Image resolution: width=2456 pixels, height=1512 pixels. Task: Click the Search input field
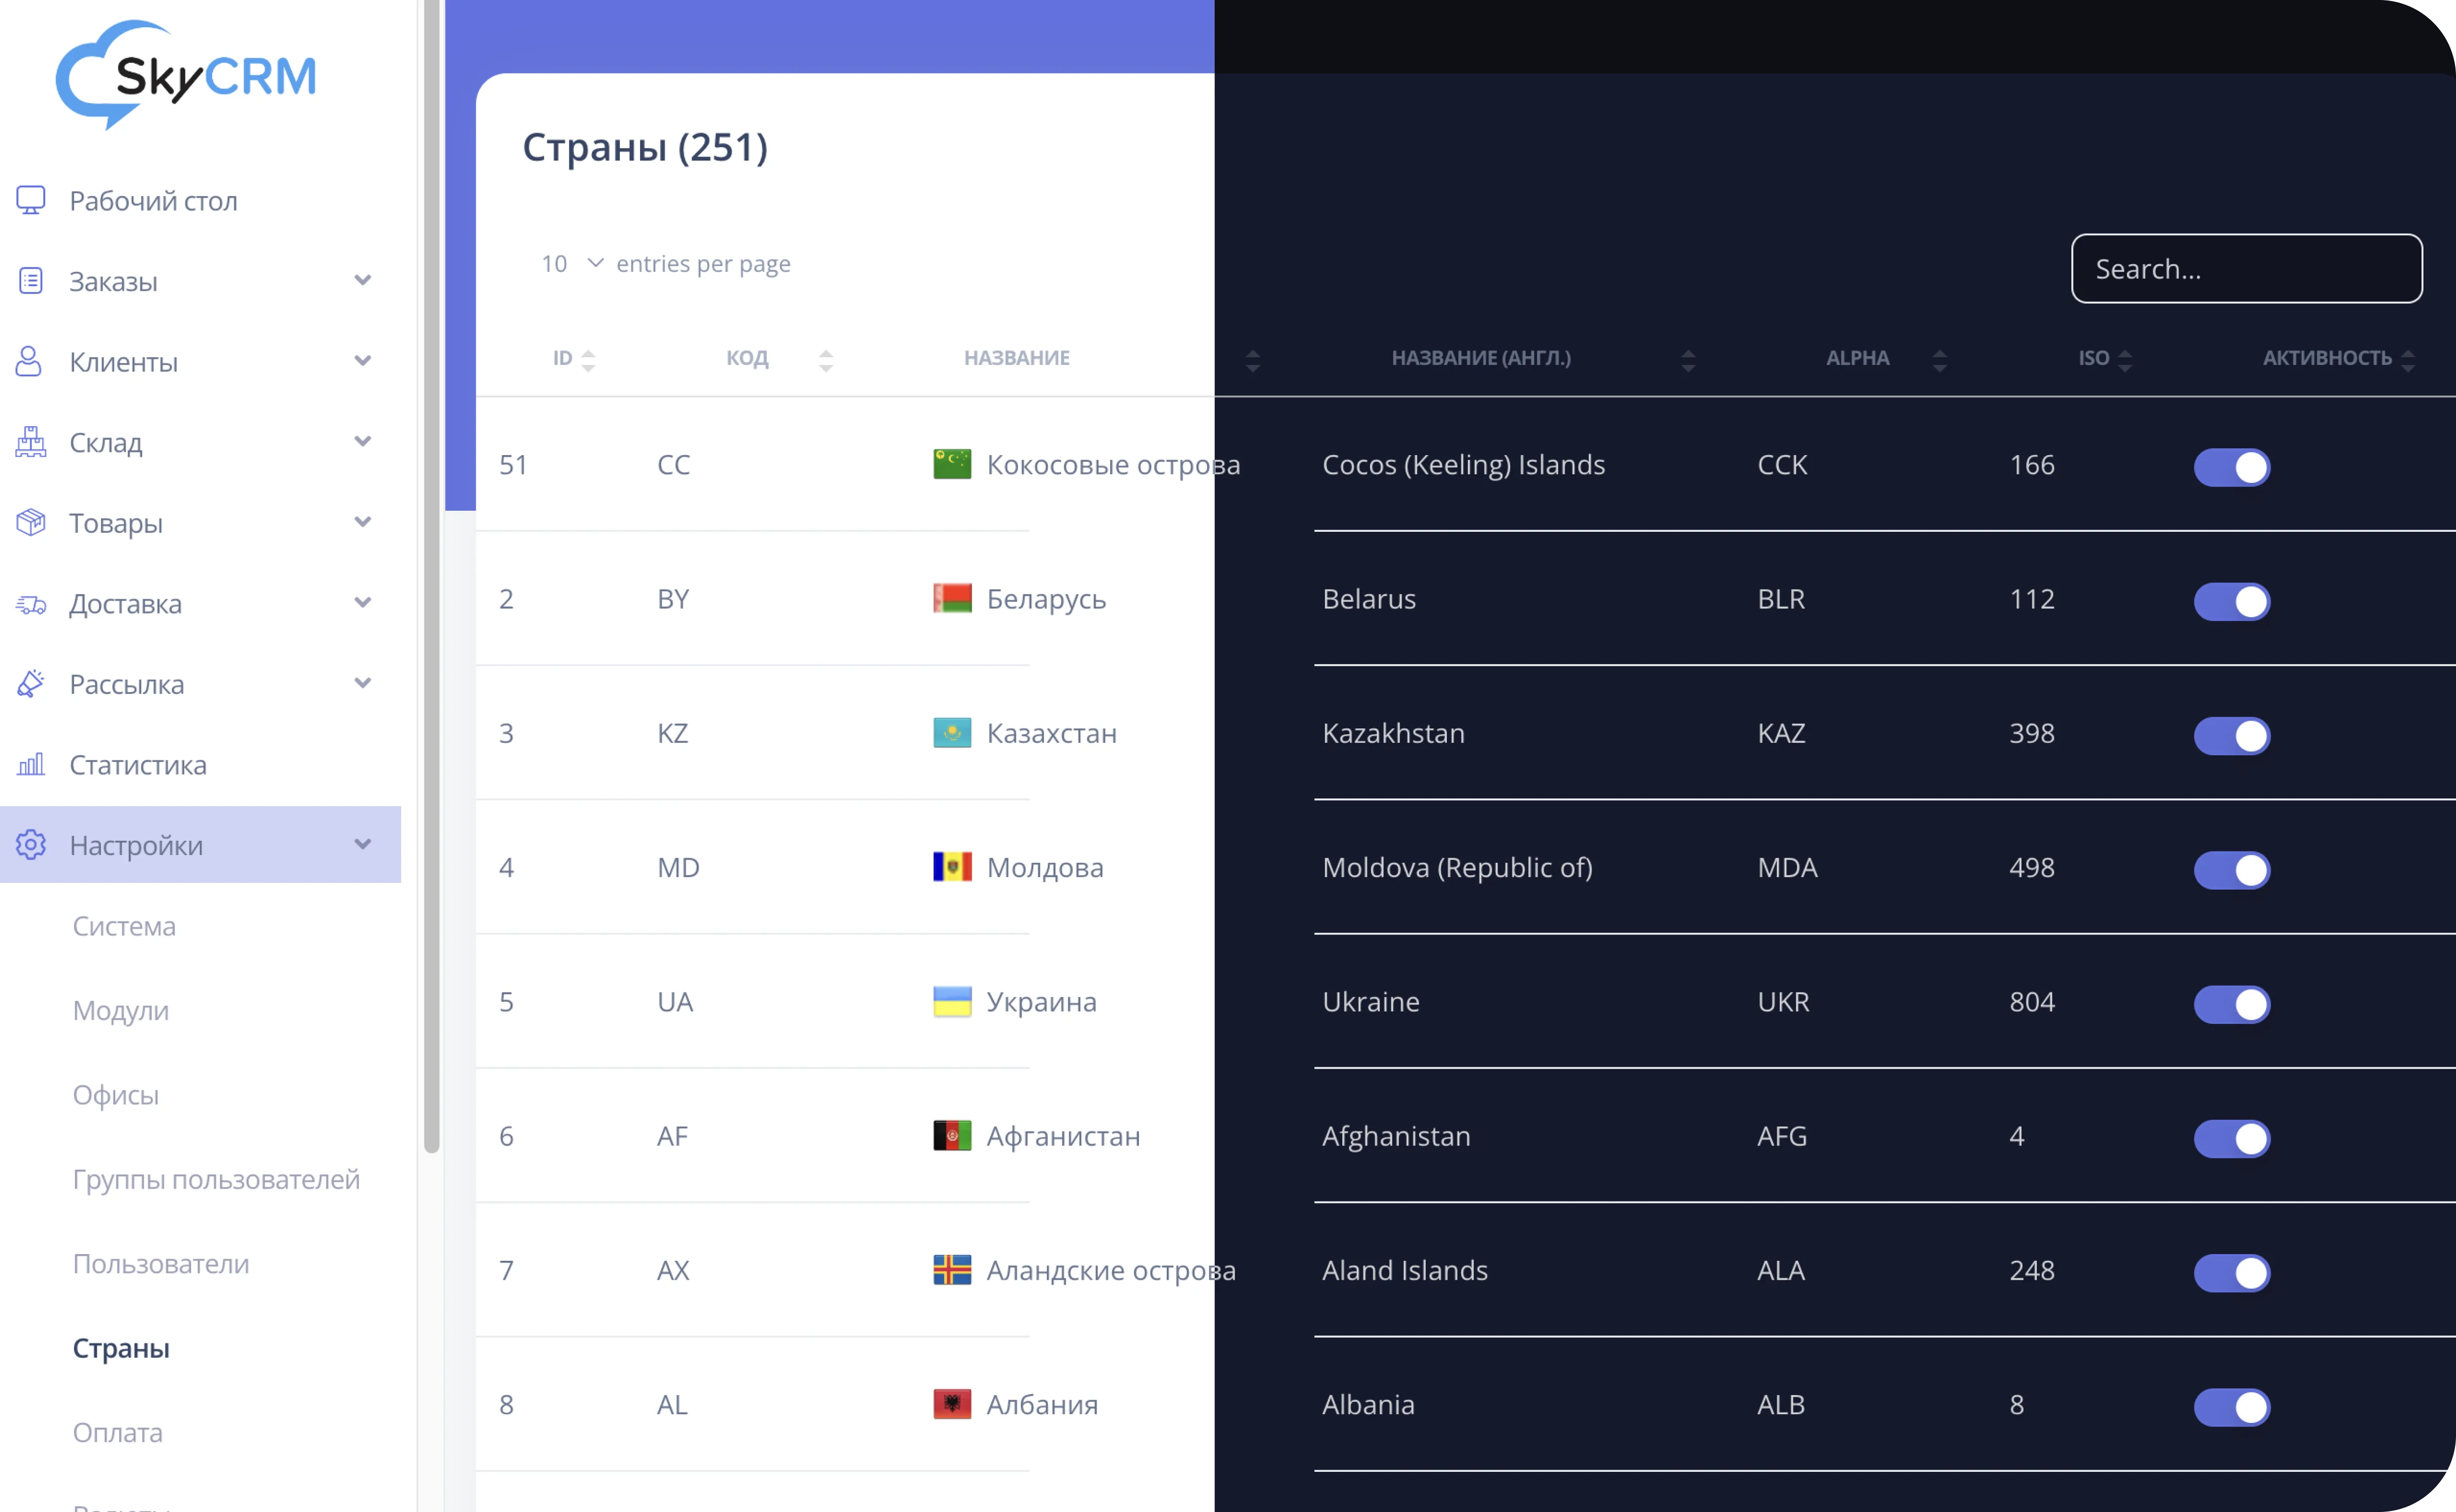click(2246, 268)
